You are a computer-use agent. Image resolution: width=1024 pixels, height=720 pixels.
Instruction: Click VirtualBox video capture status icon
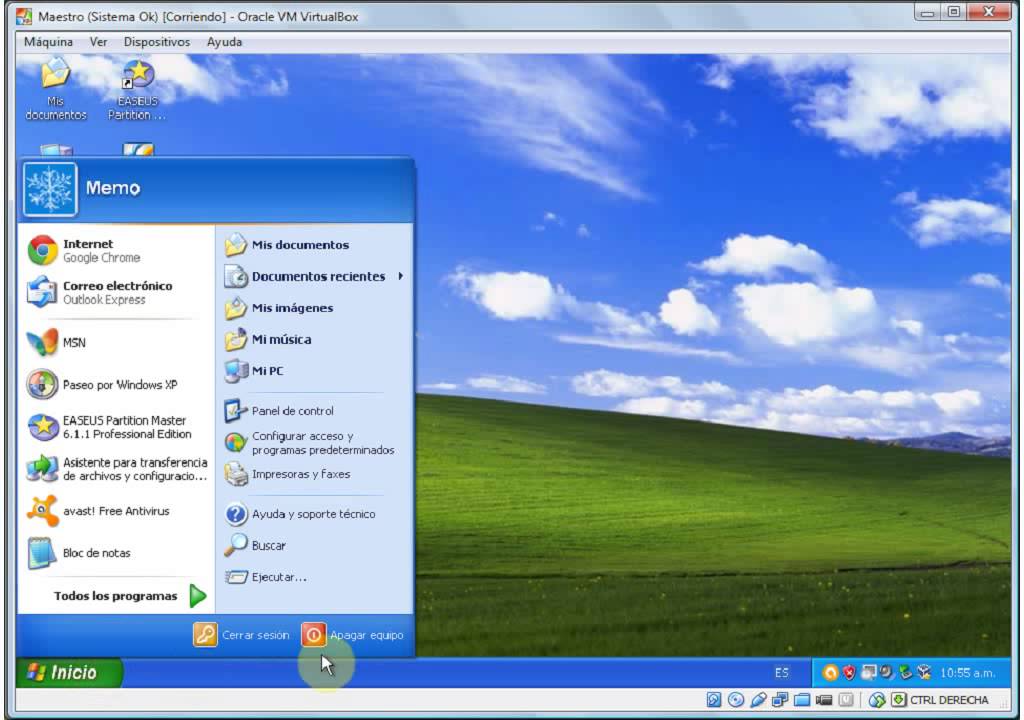(824, 700)
